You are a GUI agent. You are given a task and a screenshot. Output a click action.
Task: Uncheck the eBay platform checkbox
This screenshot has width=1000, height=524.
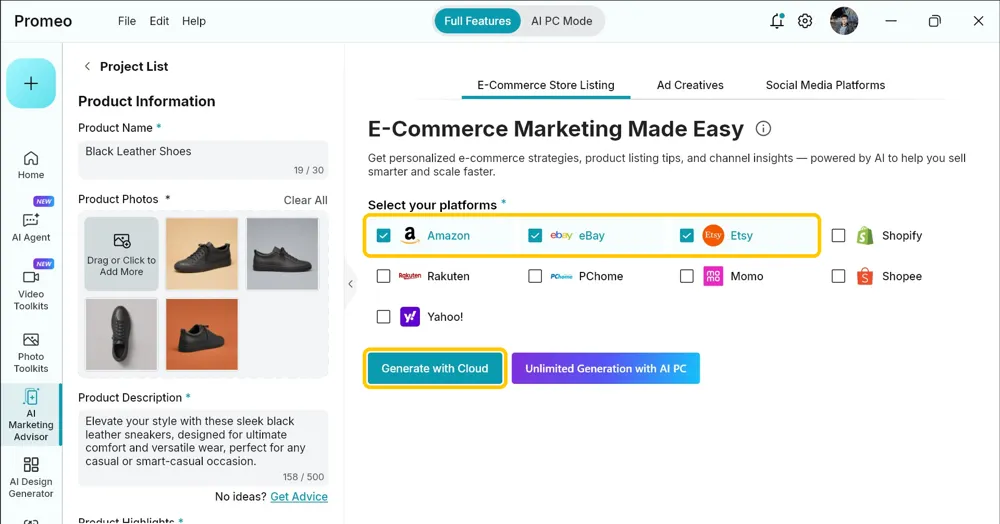(535, 235)
